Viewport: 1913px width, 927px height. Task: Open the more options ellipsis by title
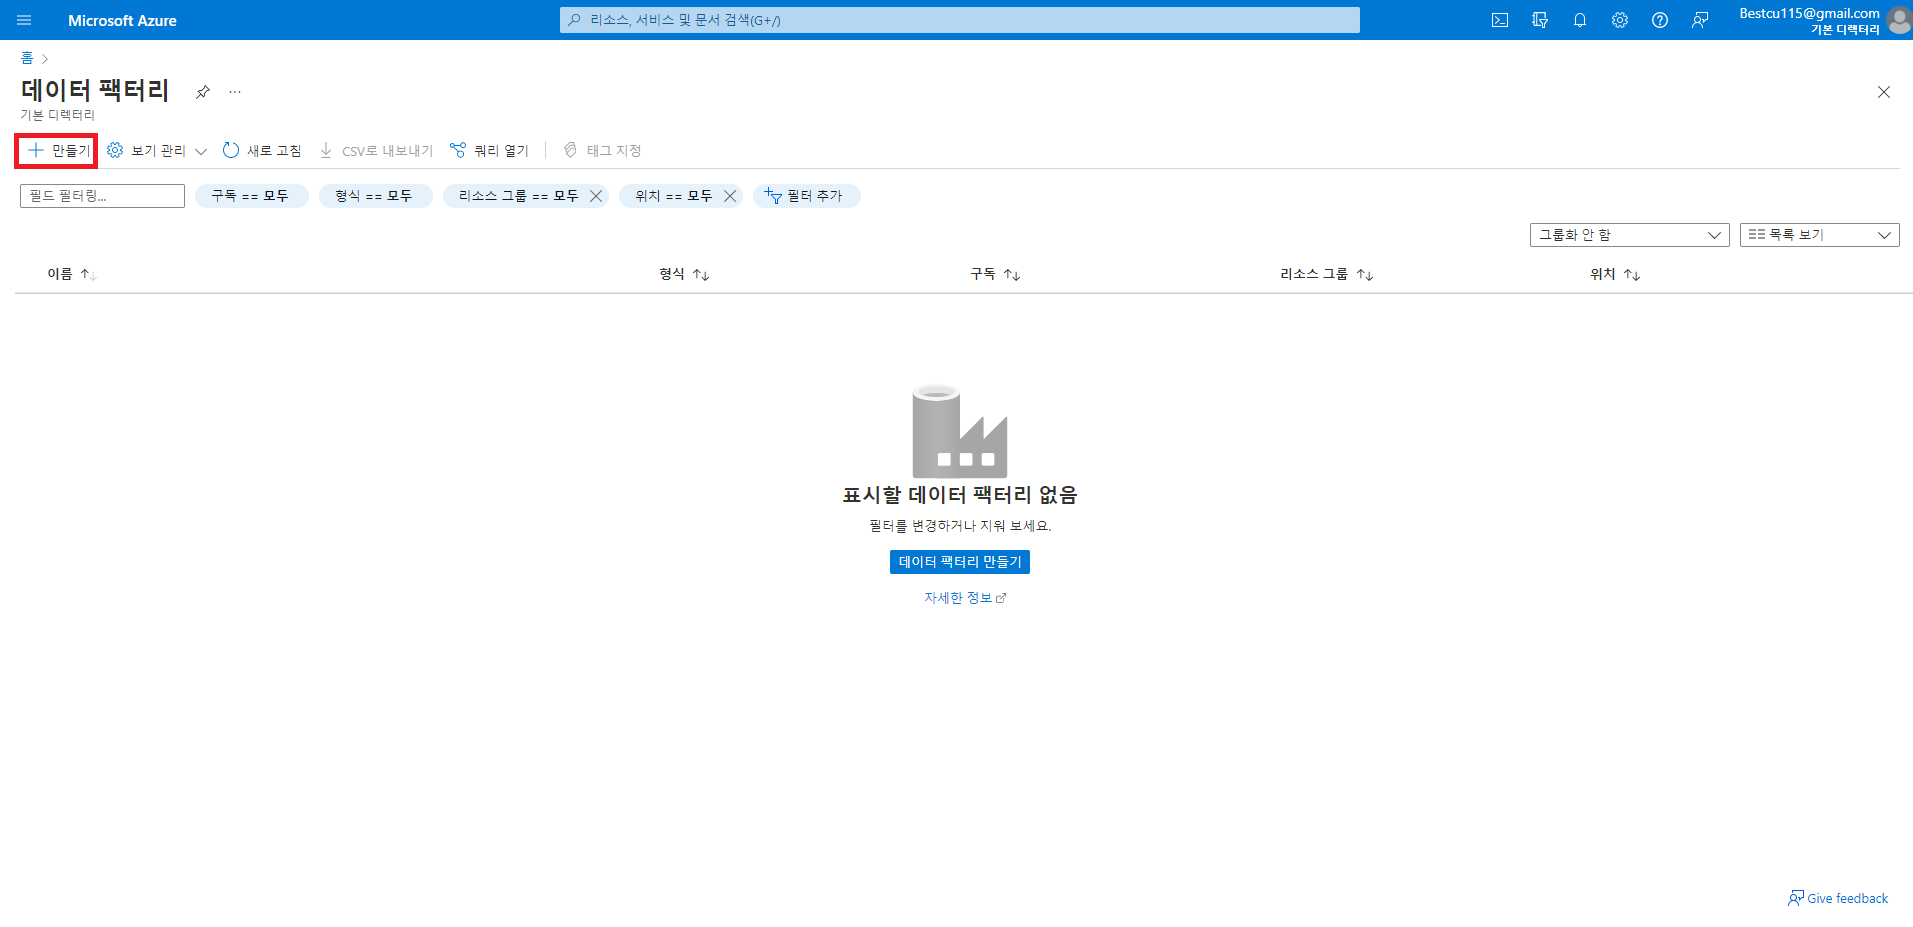coord(235,92)
